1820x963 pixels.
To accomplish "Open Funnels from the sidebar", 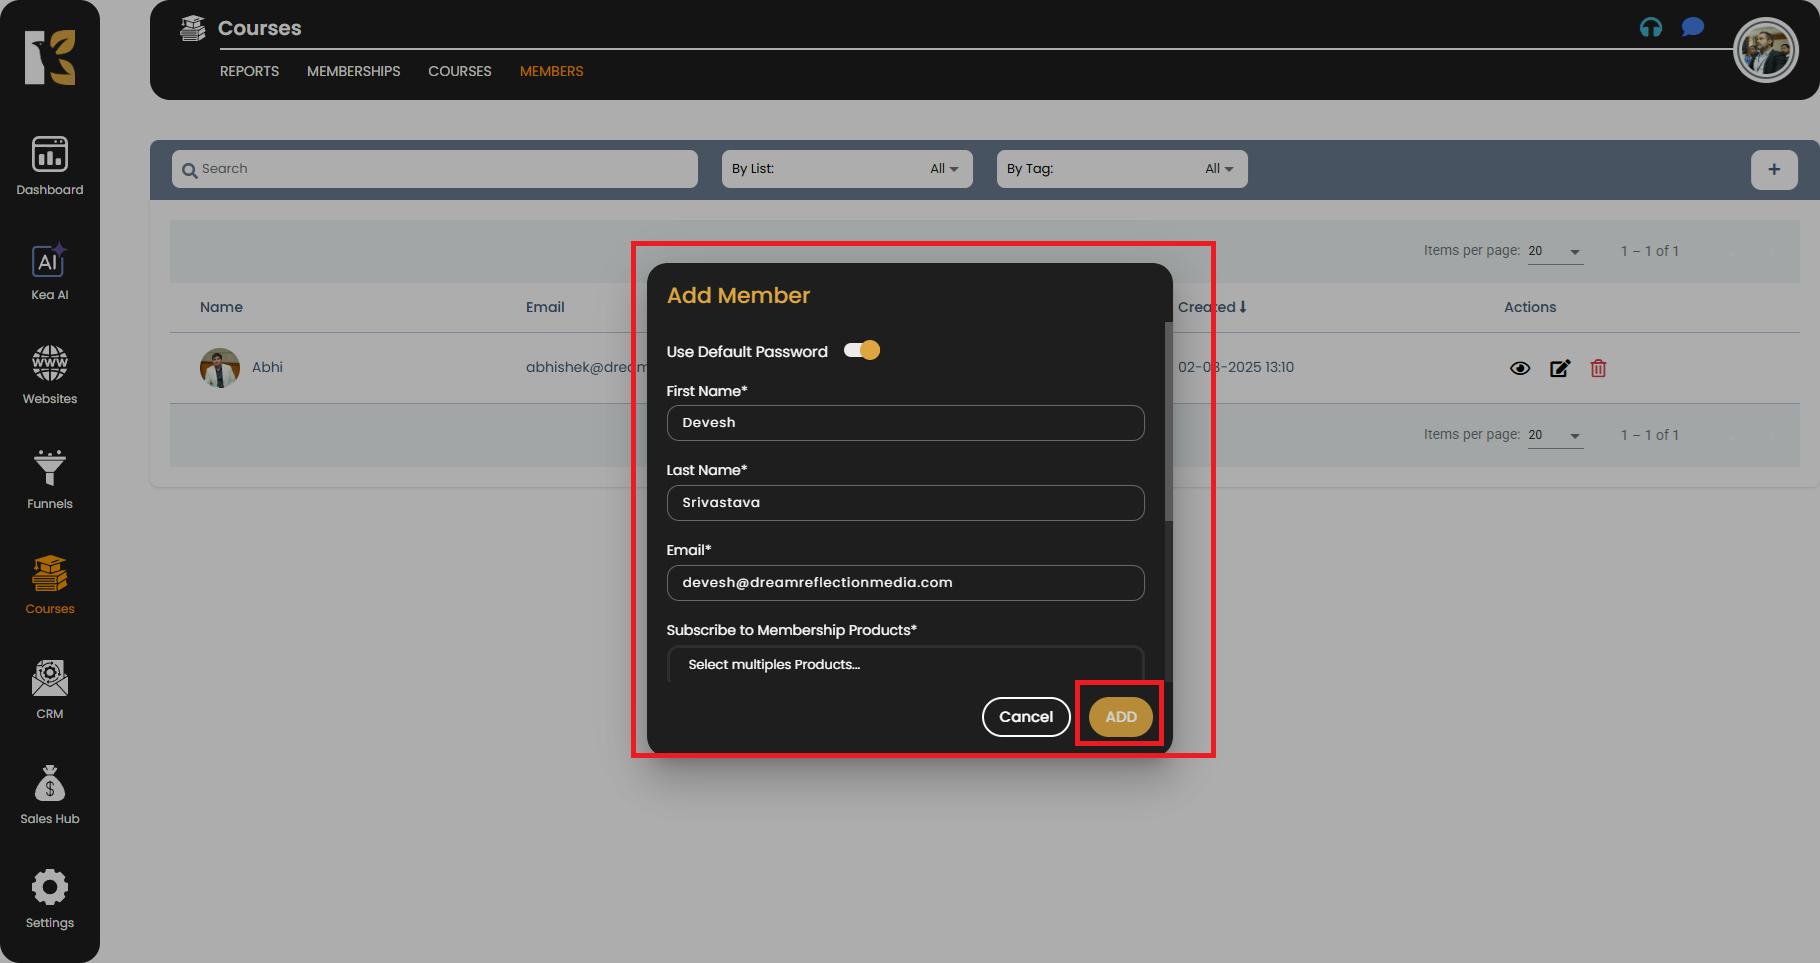I will click(49, 480).
